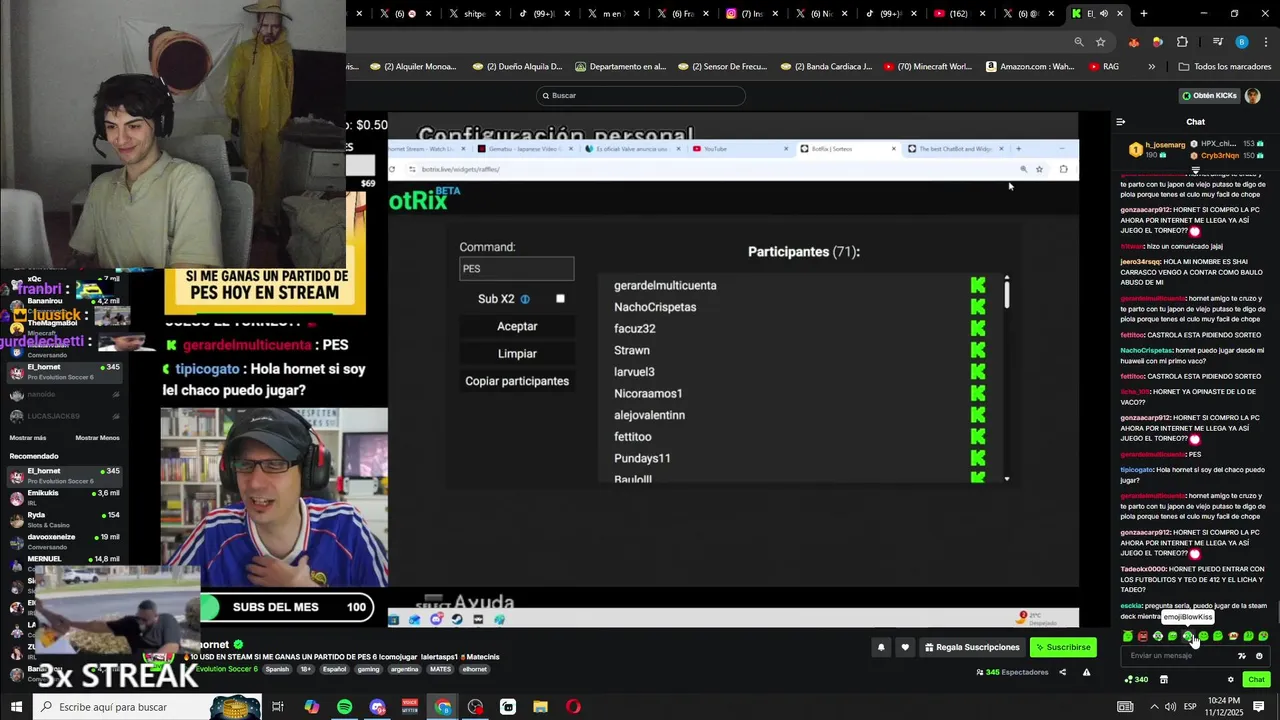Click the Suscribirse button
This screenshot has width=1280, height=720.
1063,647
